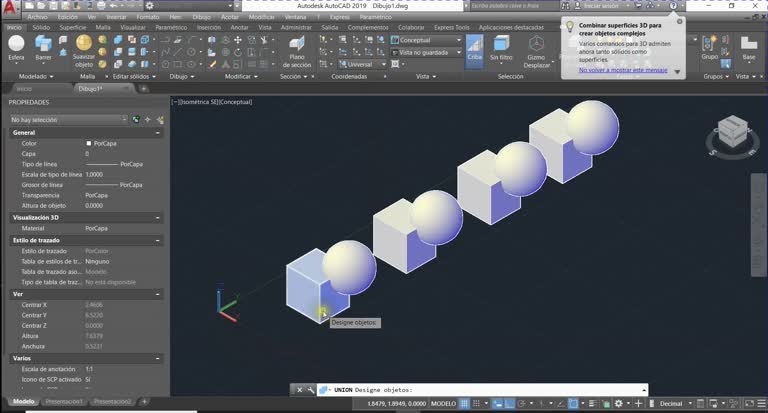The image size is (768, 413).
Task: Switch to the Malla ribbon tab
Action: 103,27
